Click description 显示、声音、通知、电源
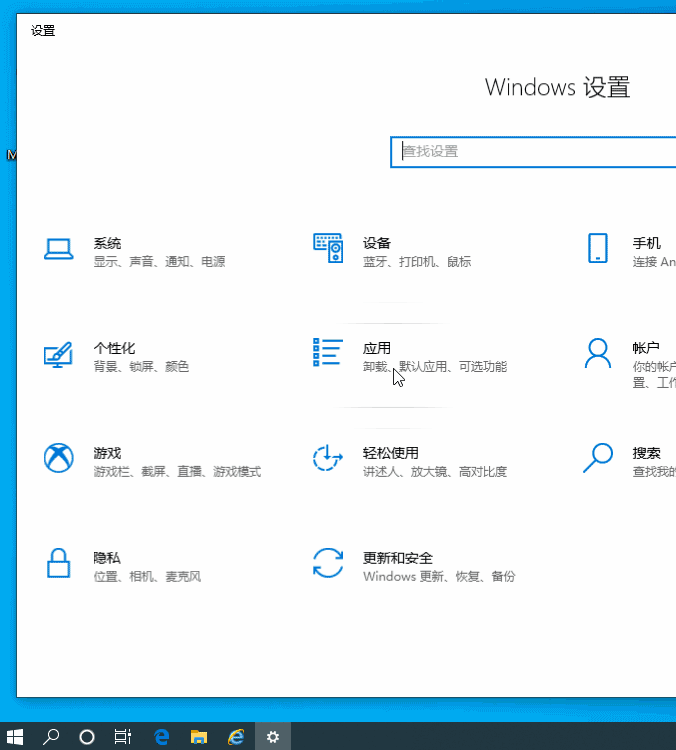 click(159, 262)
